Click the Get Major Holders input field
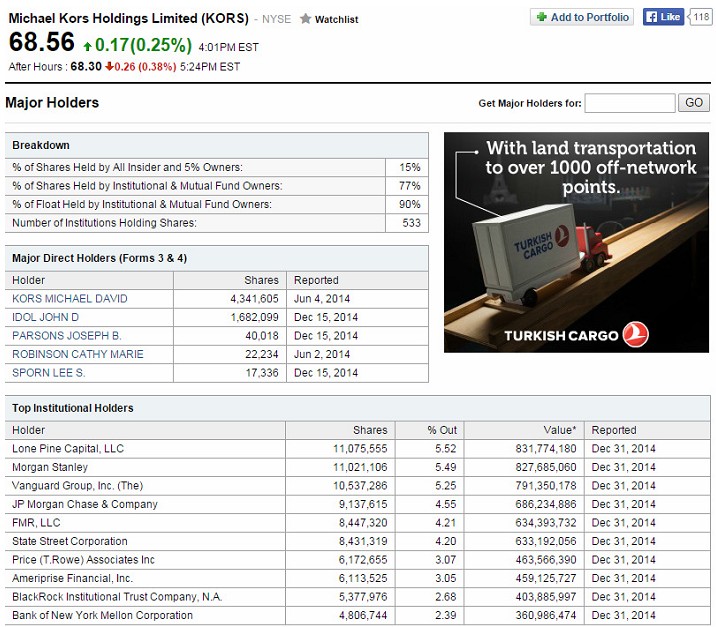This screenshot has width=716, height=627. pyautogui.click(x=630, y=103)
